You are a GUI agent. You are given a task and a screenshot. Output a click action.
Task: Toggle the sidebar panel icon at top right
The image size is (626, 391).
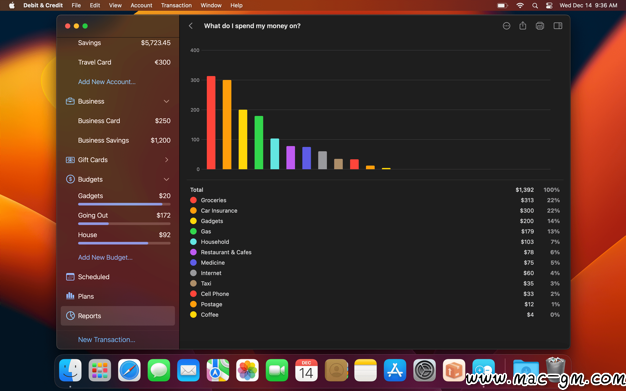point(558,26)
